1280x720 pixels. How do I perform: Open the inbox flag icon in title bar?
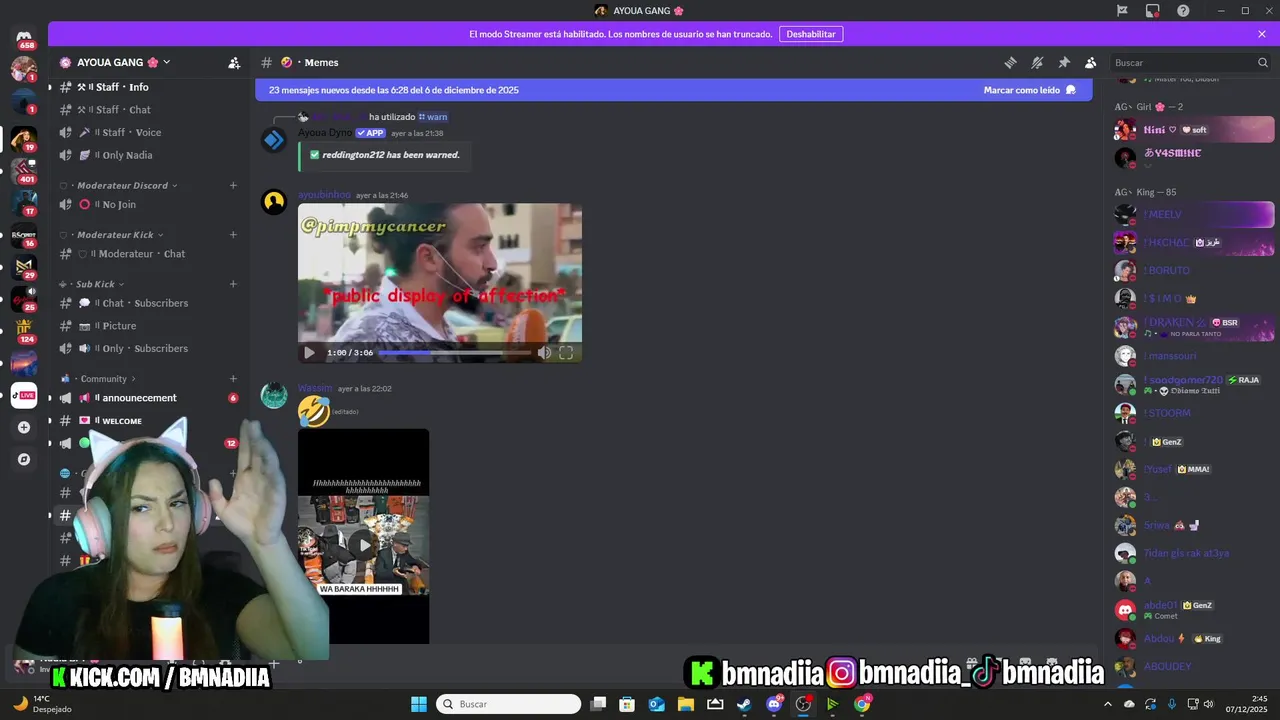point(1122,10)
